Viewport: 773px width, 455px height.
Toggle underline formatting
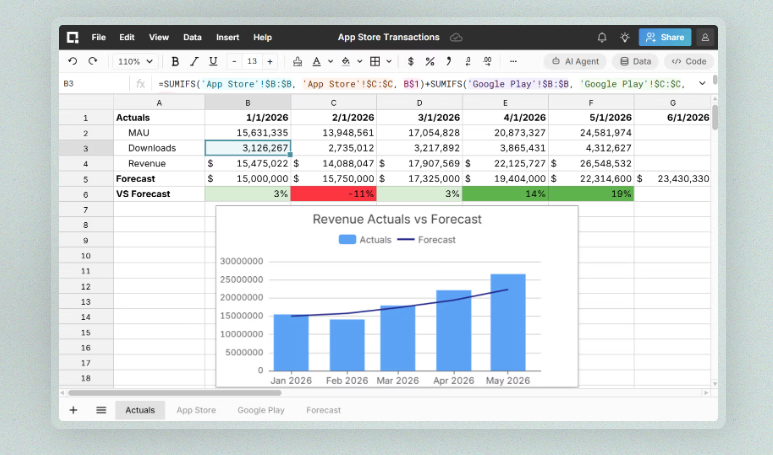tap(213, 62)
